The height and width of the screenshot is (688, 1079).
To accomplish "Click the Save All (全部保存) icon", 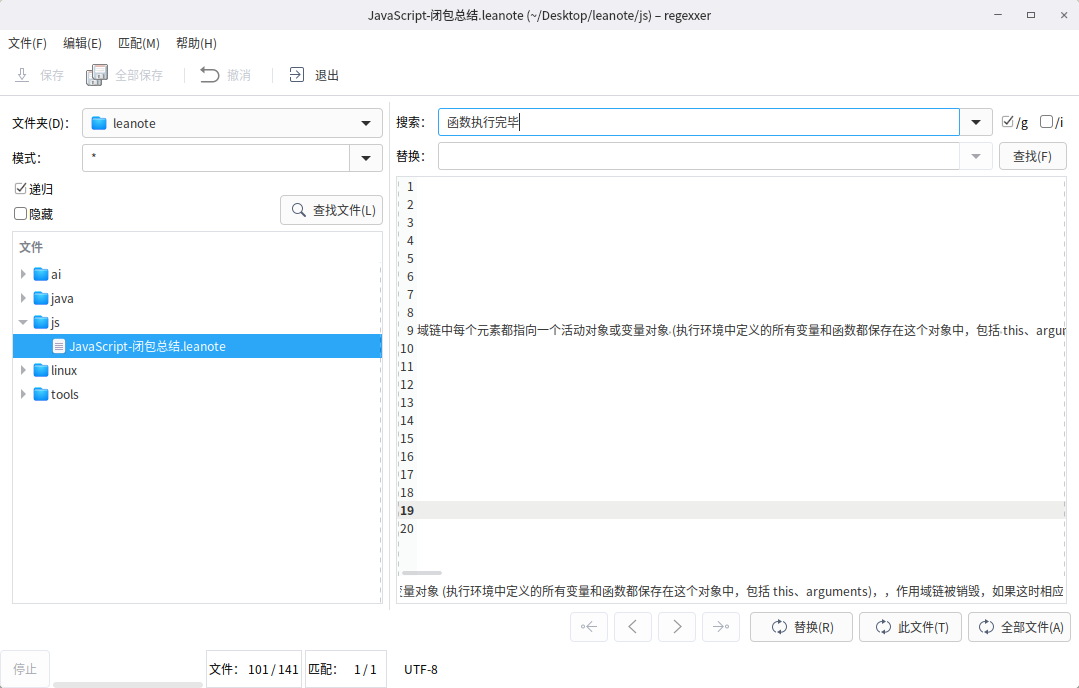I will point(97,75).
